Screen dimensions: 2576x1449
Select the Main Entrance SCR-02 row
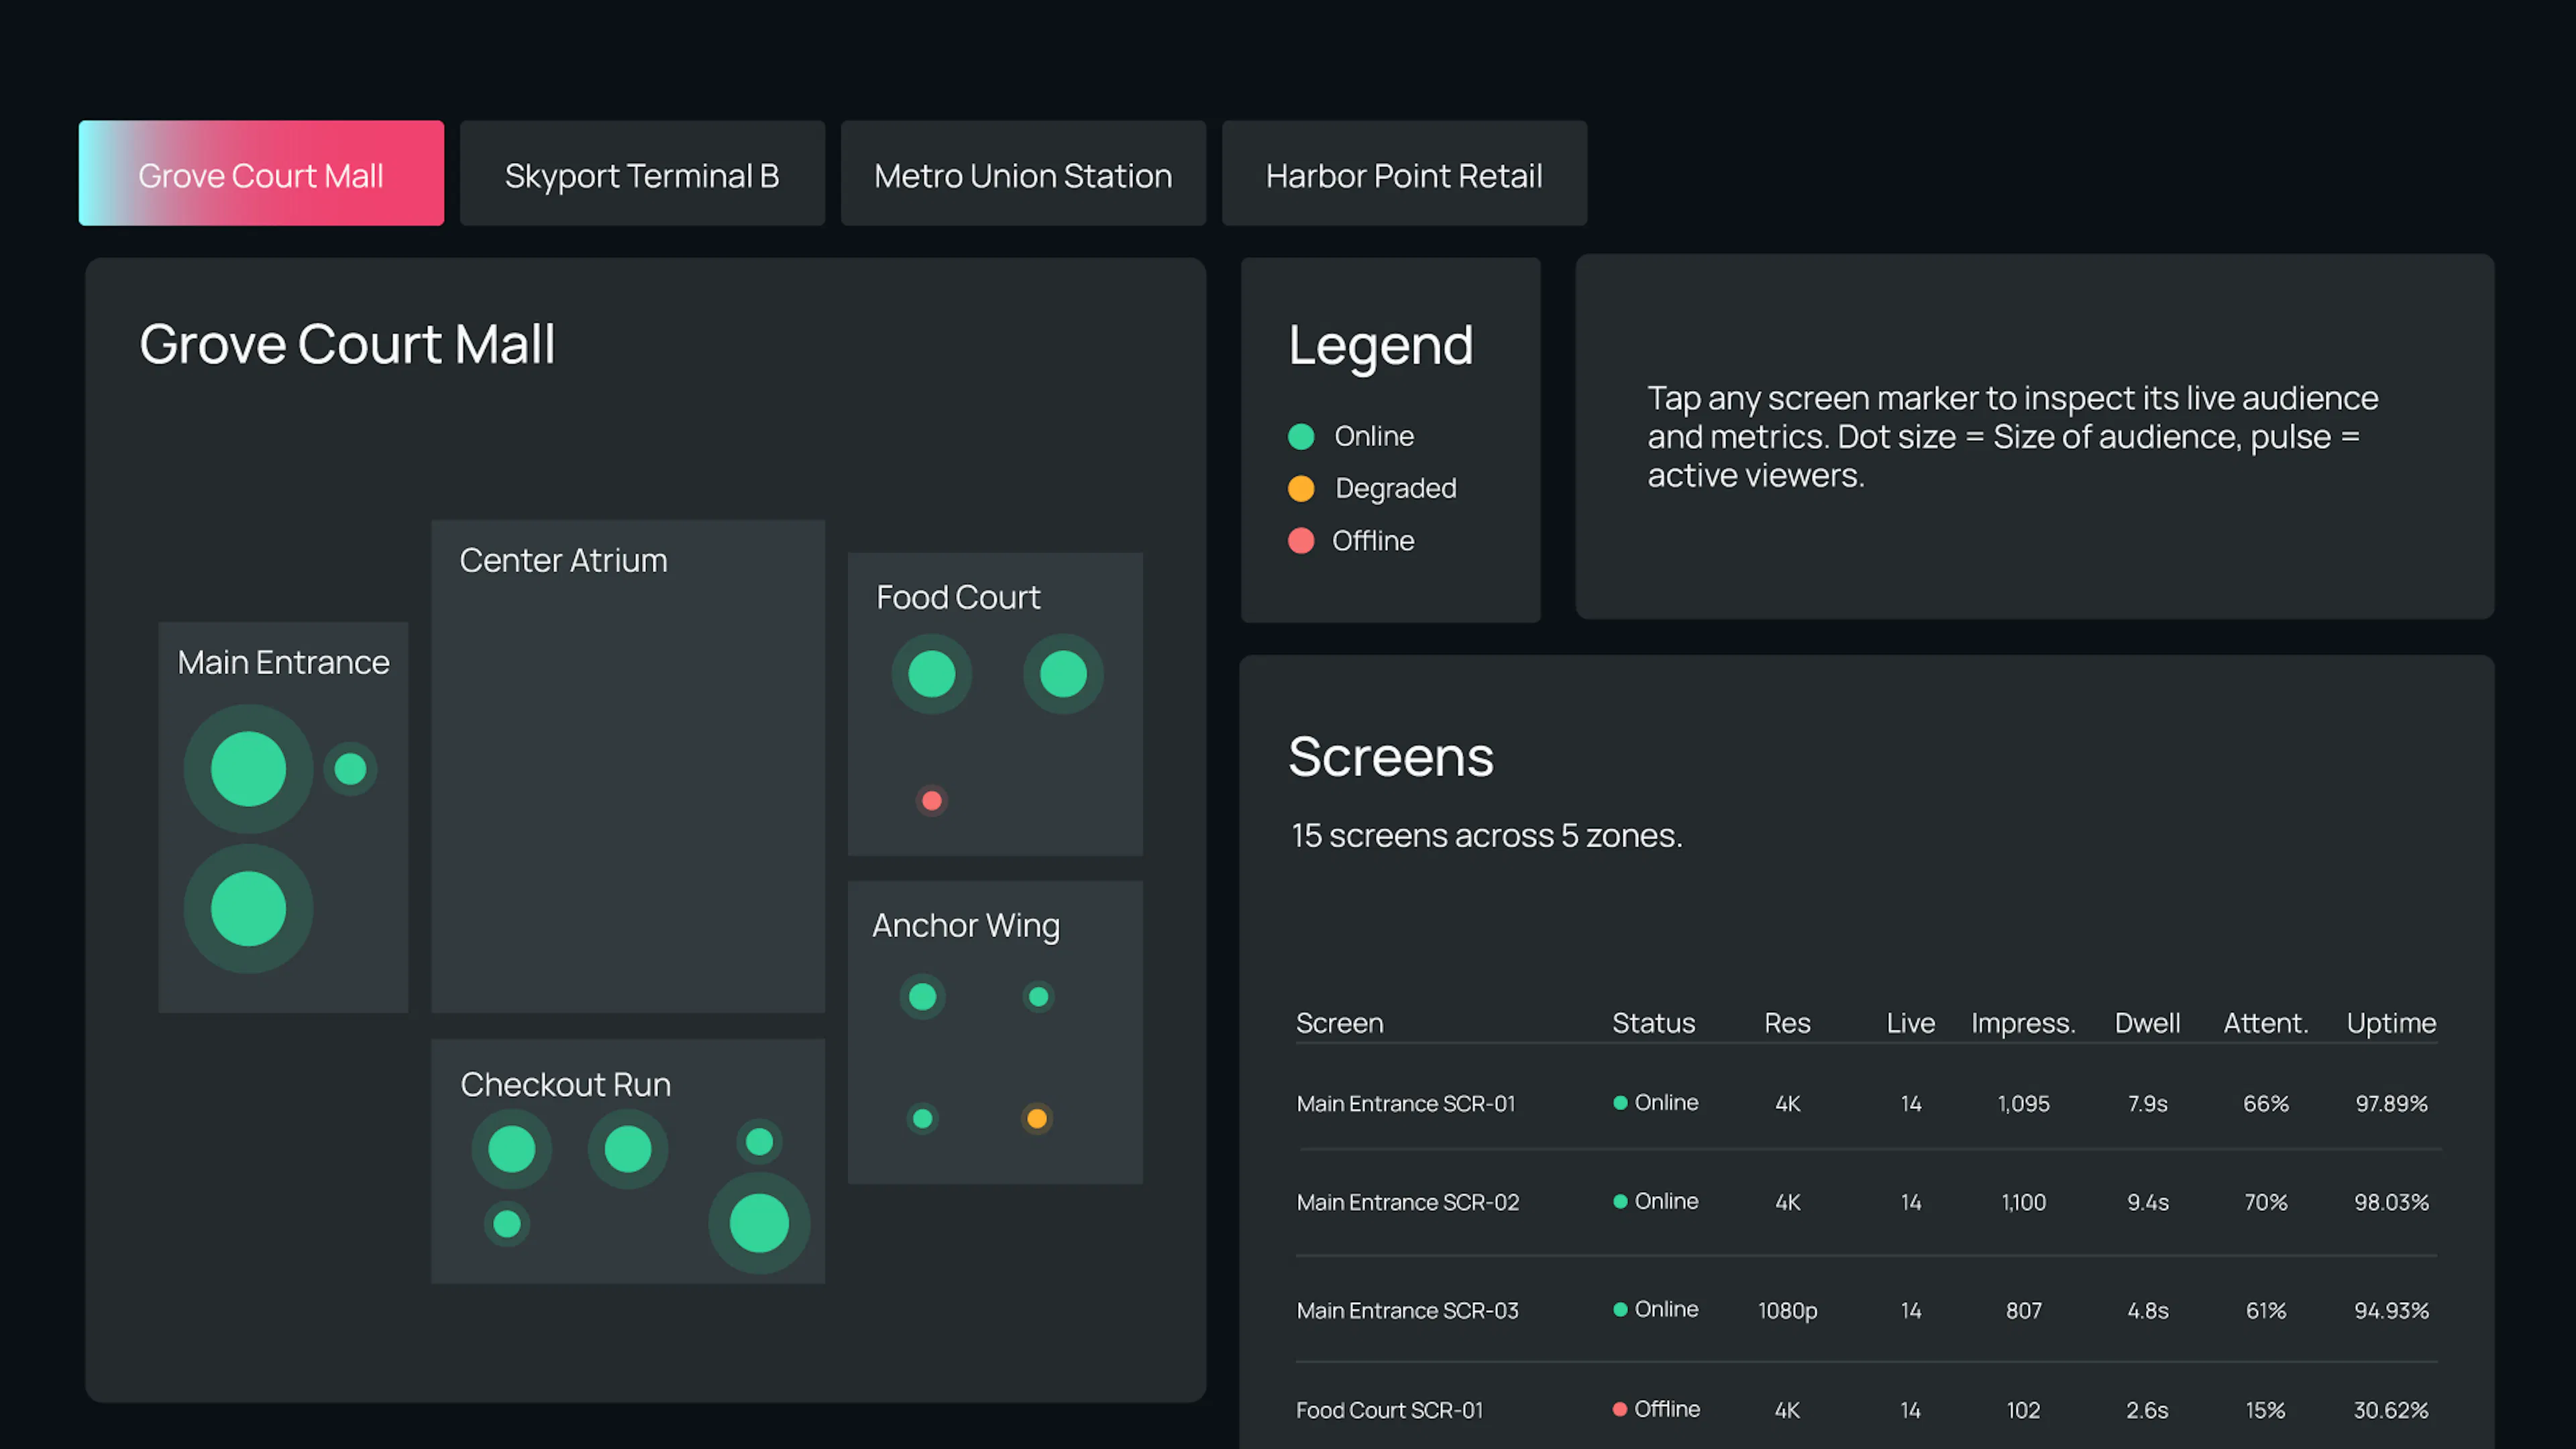point(1867,1202)
